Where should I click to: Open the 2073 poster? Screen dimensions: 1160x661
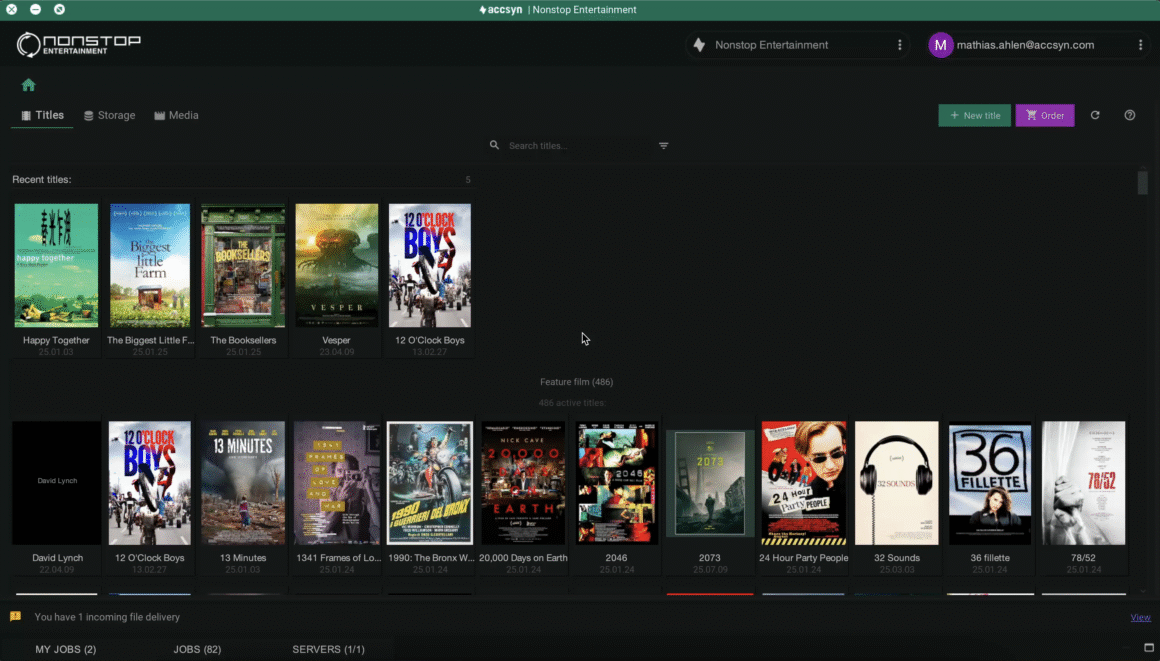(709, 483)
